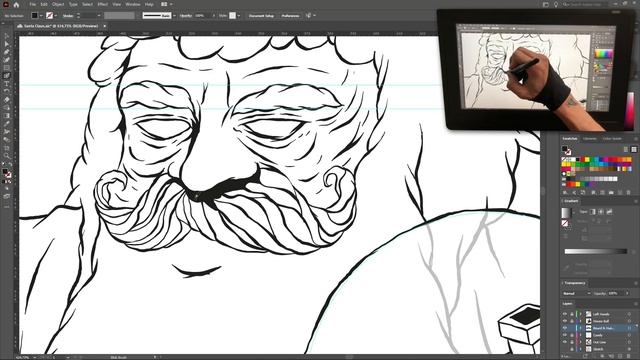Select the Zoom tool in toolbar
Viewport: 640px width, 360px height.
coord(7,155)
